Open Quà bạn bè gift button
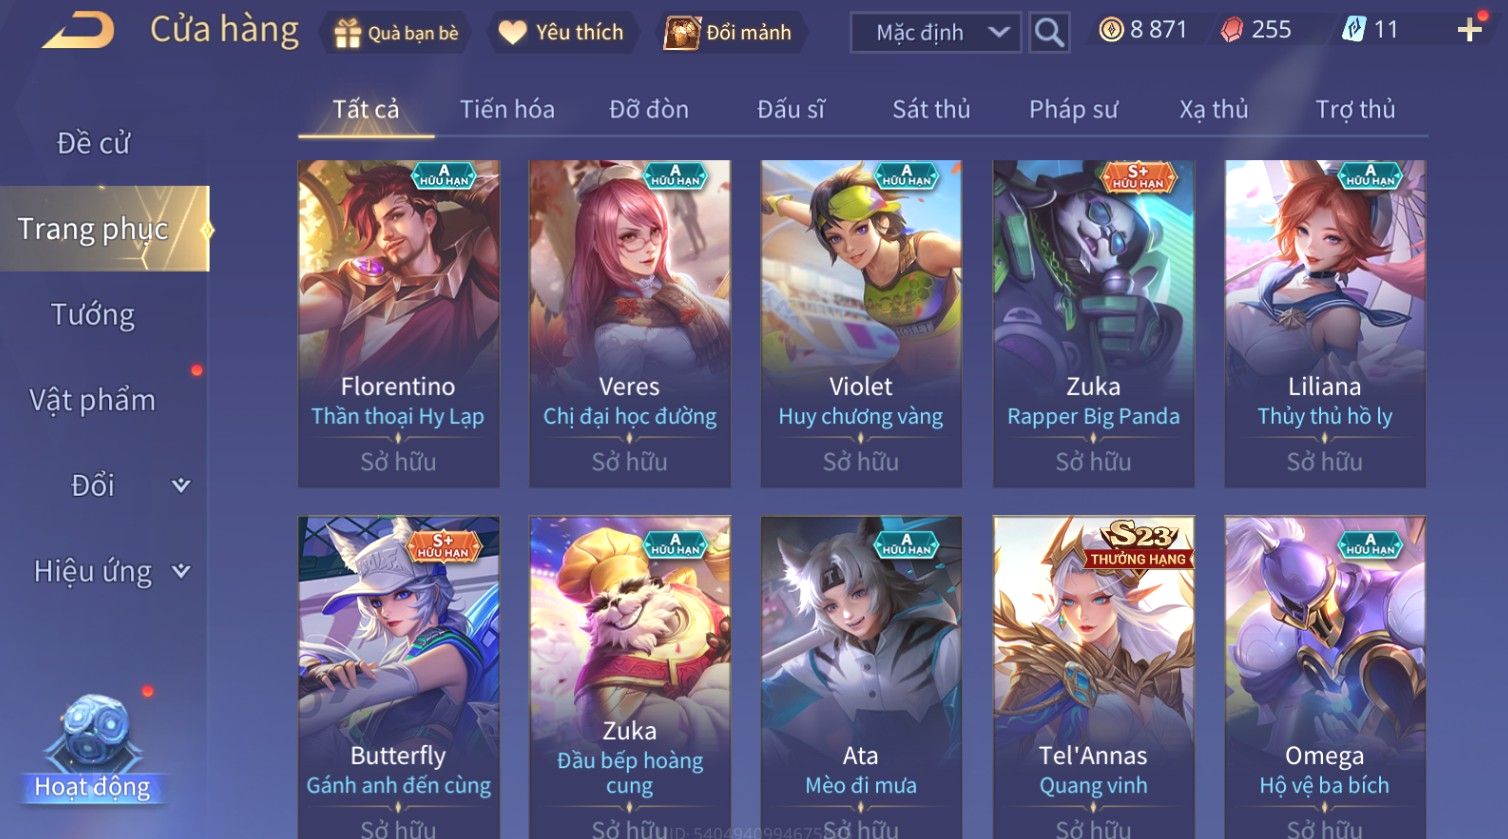Viewport: 1508px width, 839px height. pos(396,33)
